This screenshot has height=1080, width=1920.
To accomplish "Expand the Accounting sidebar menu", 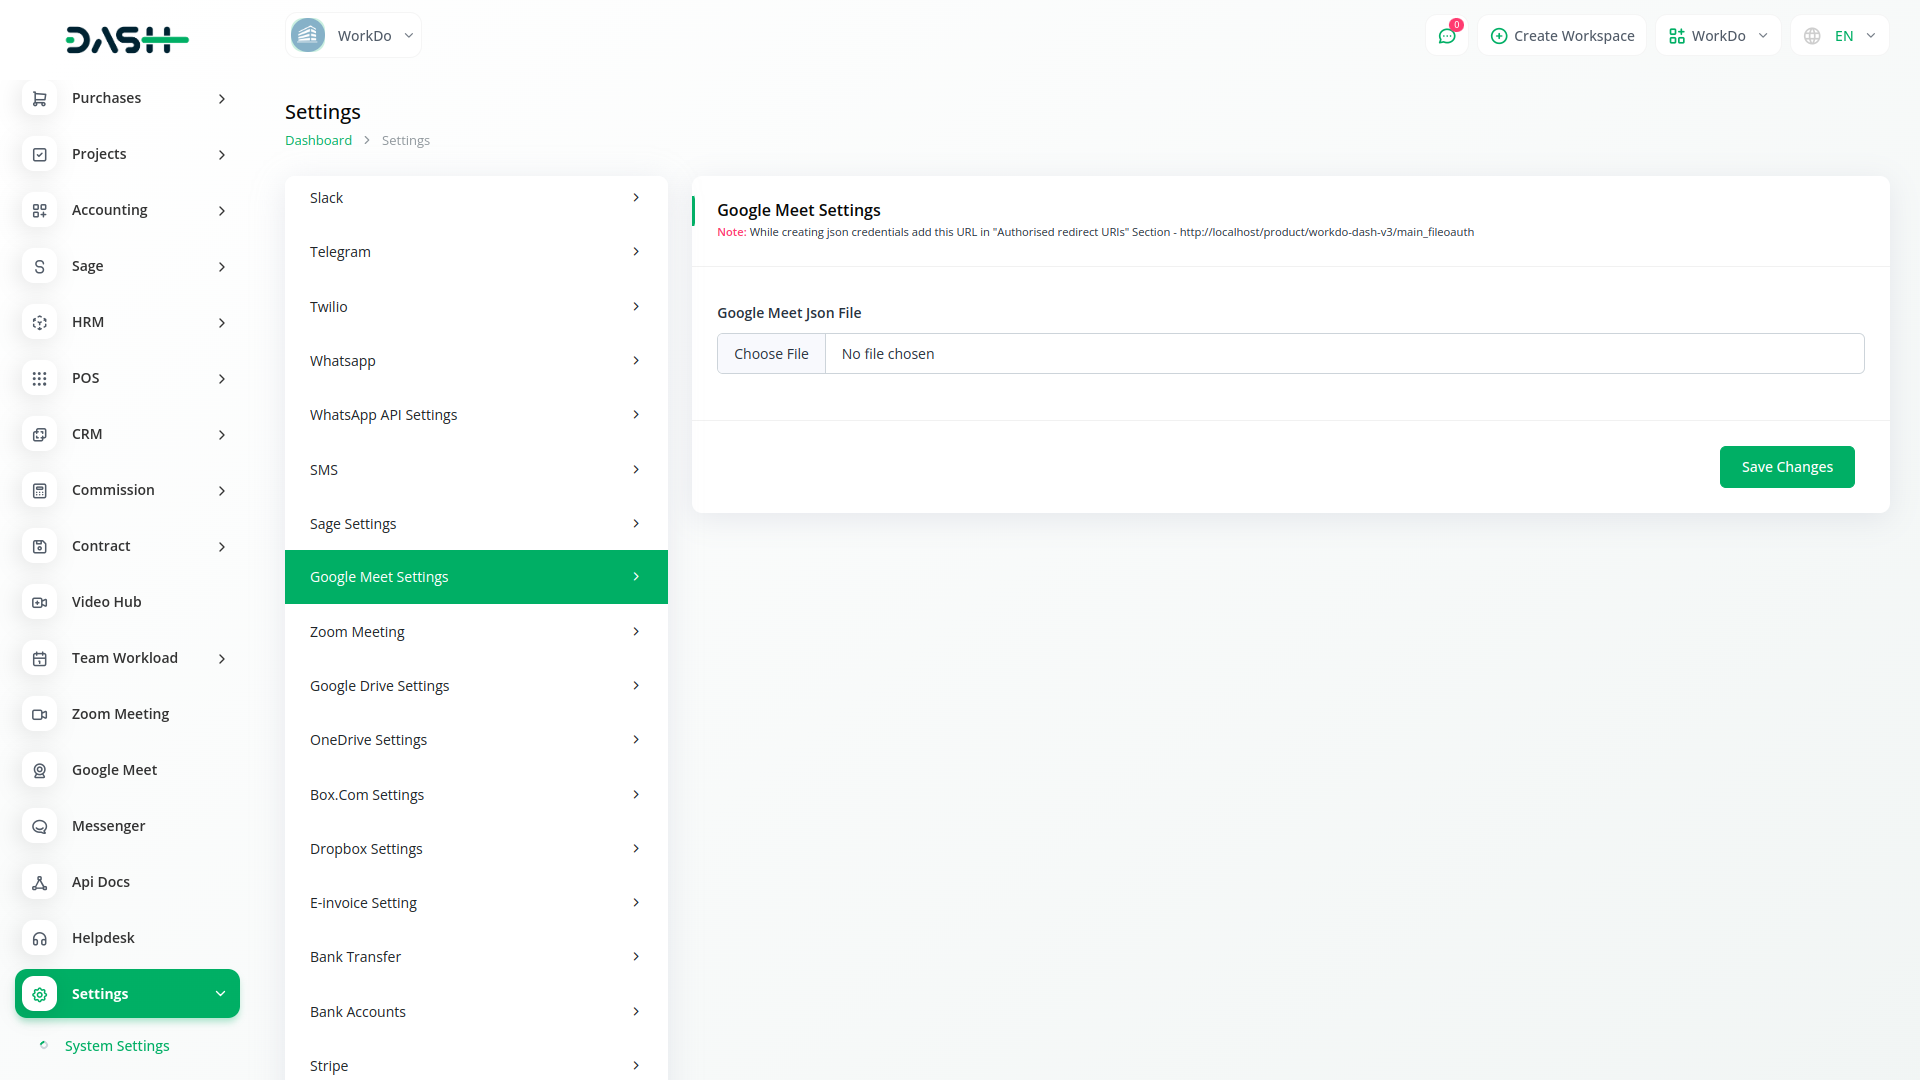I will click(x=127, y=210).
